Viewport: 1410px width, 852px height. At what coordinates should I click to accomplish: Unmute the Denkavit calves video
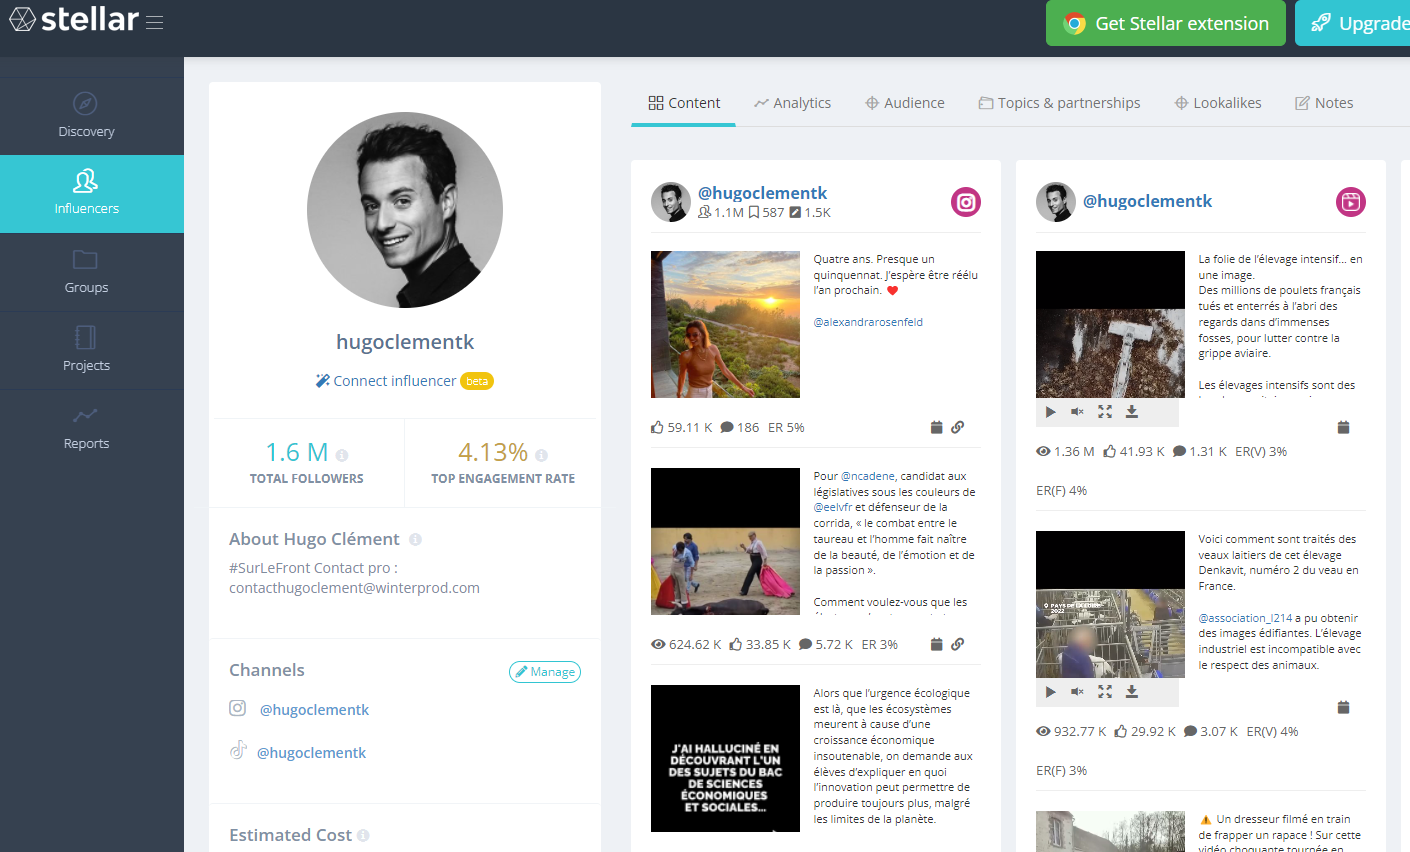point(1077,691)
